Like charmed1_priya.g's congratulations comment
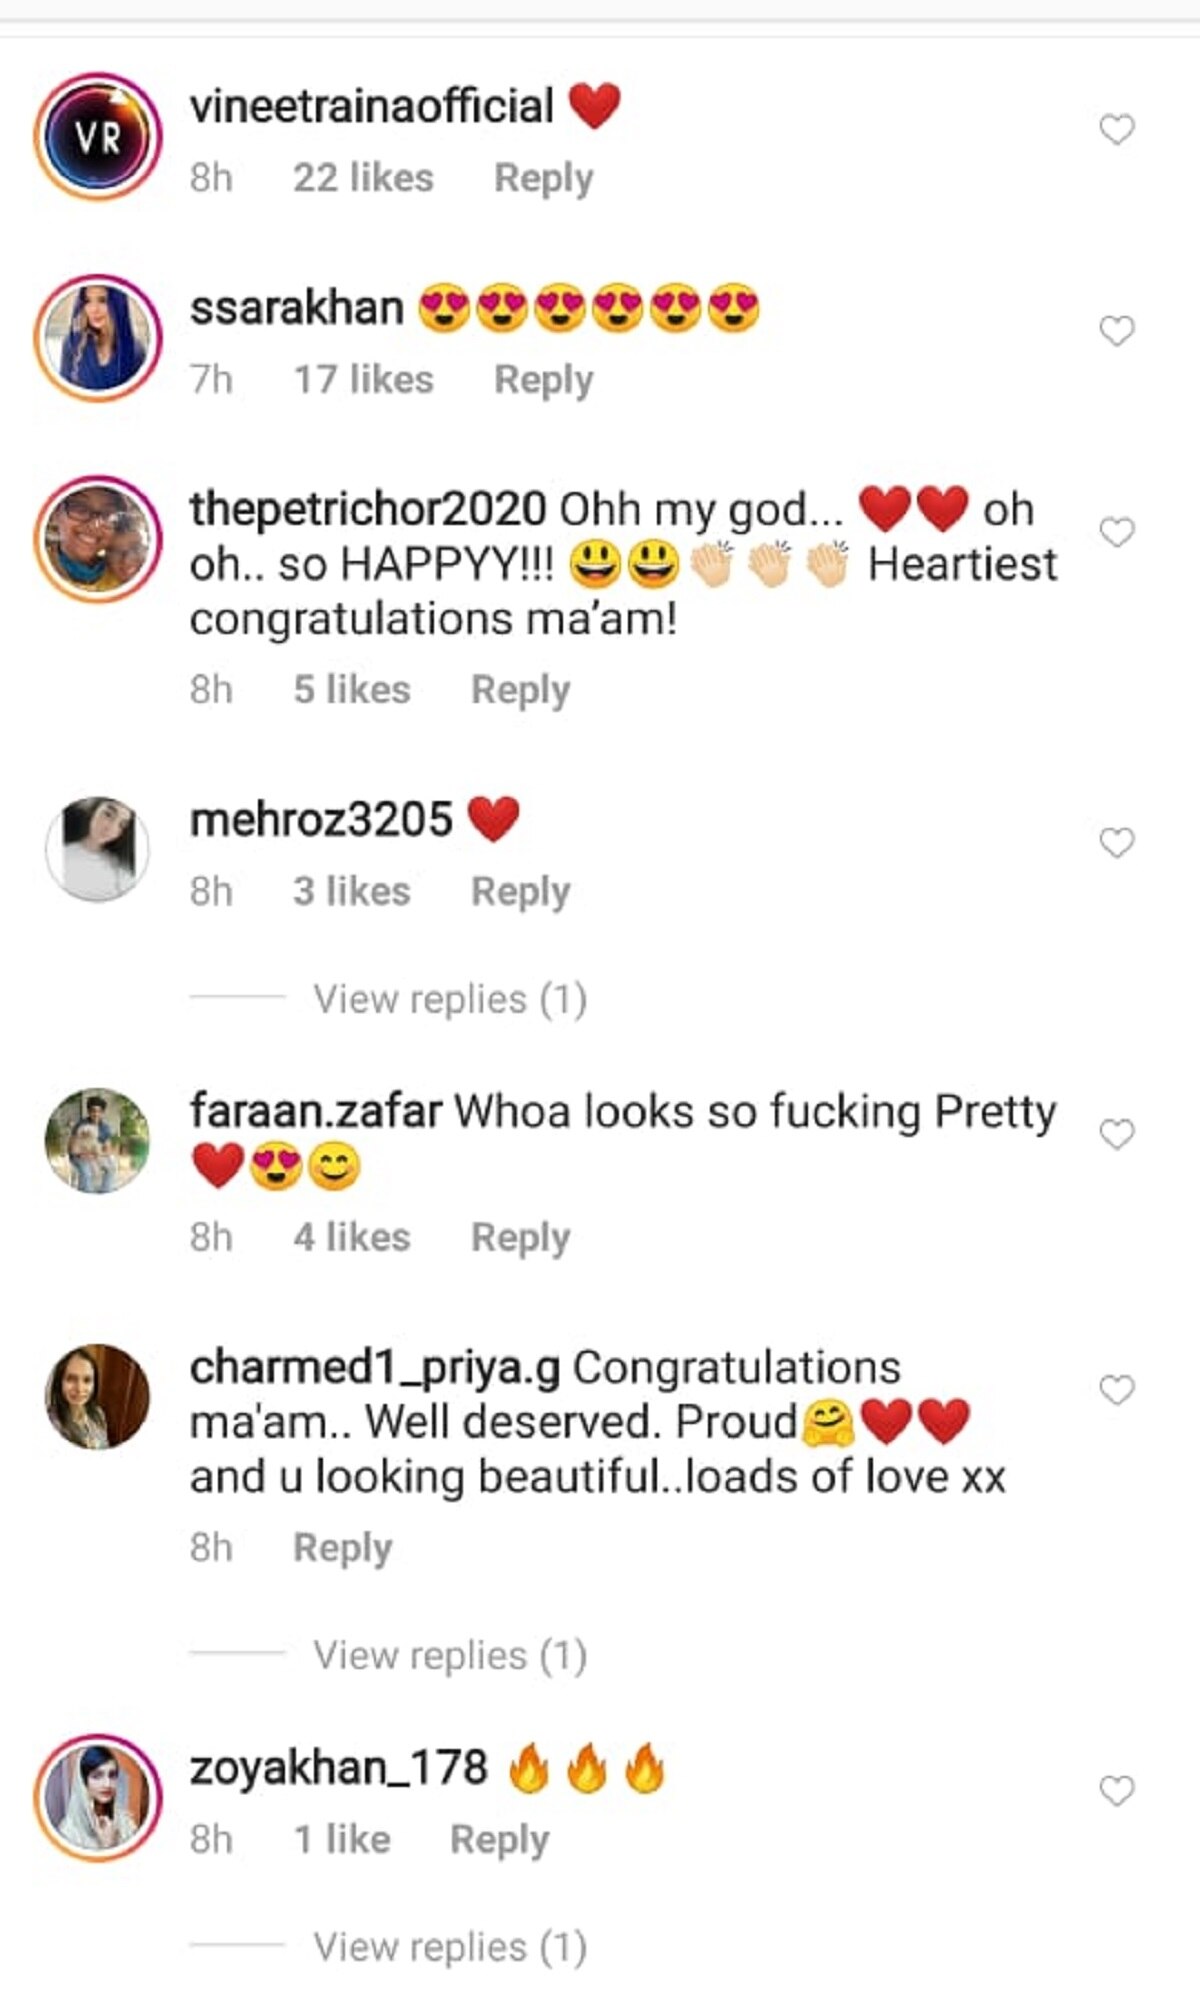 (1116, 1390)
